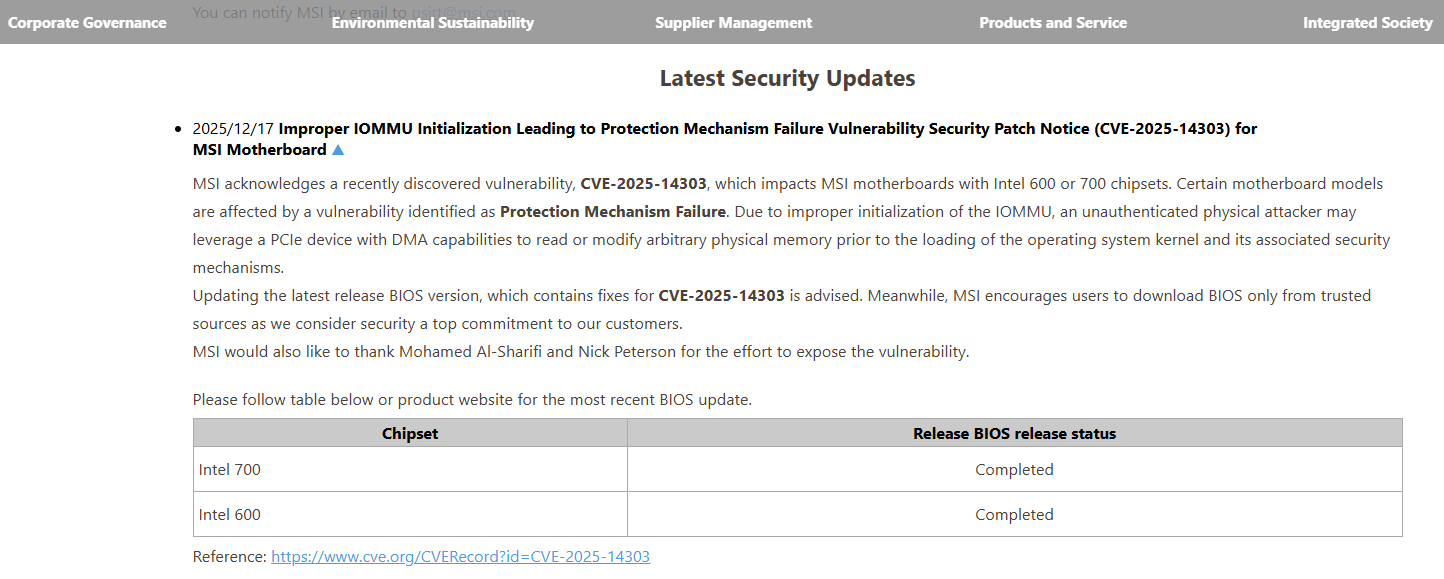The width and height of the screenshot is (1444, 579).
Task: Open the cve.org CVE-2025-14303 reference link
Action: [460, 557]
